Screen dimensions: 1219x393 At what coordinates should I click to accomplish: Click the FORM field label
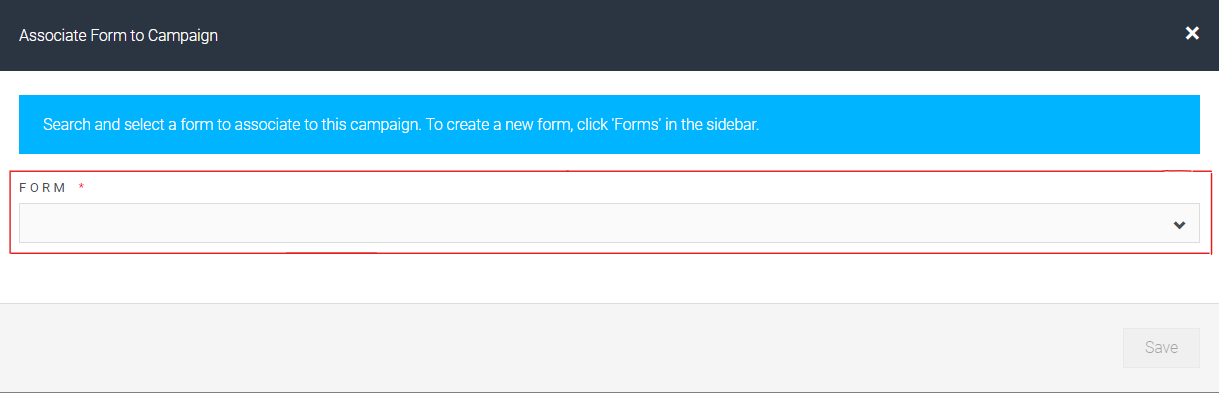click(x=43, y=188)
